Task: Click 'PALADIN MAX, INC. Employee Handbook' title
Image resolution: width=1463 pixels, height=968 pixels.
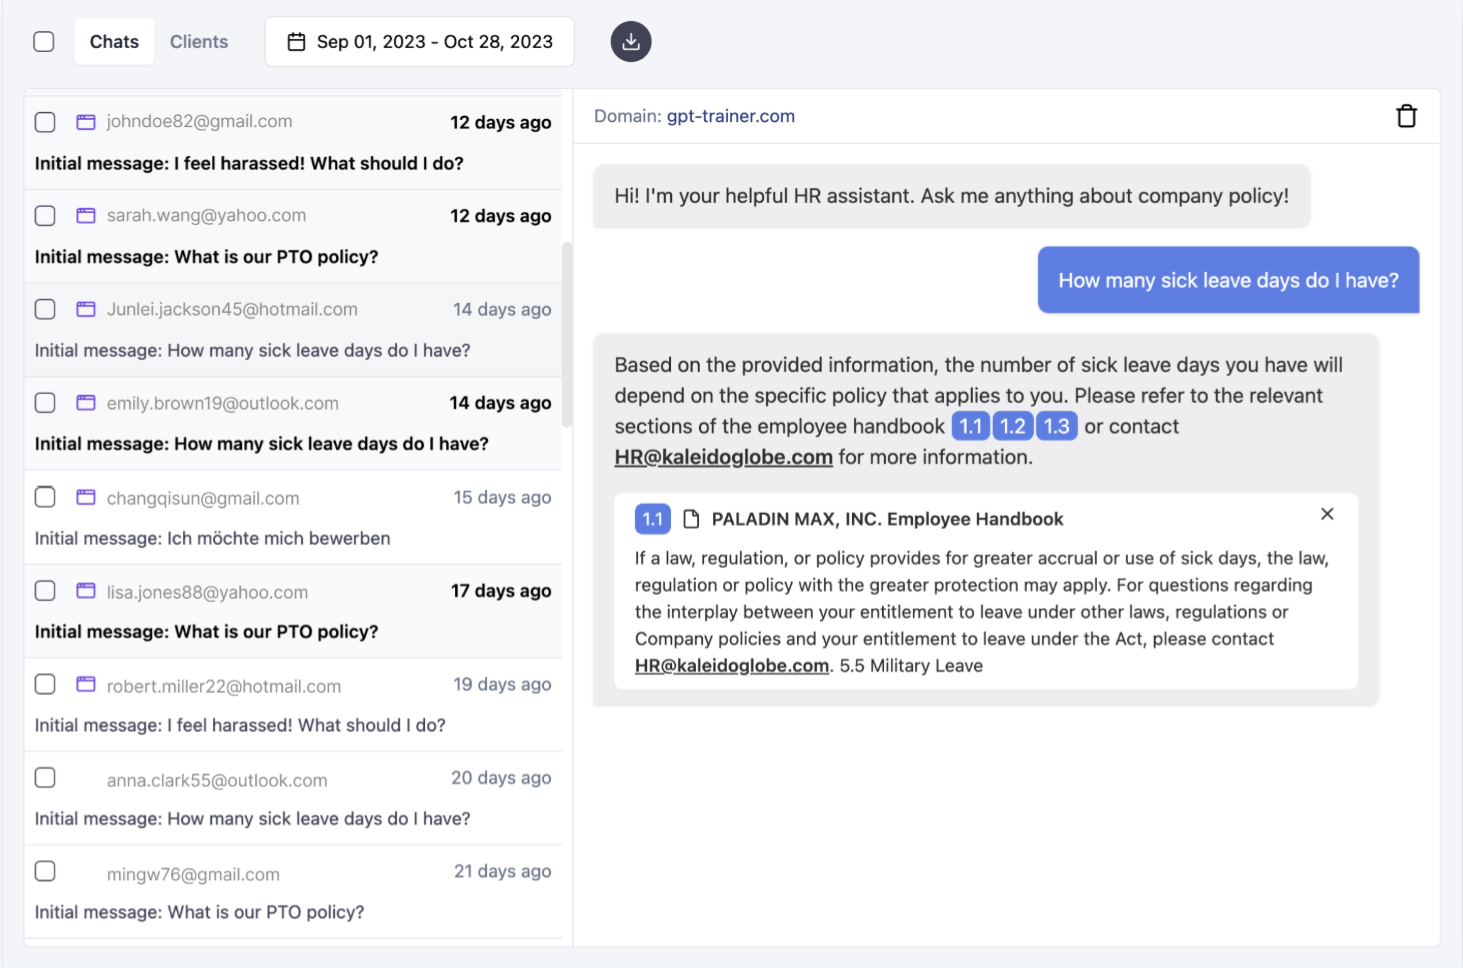Action: coord(887,519)
